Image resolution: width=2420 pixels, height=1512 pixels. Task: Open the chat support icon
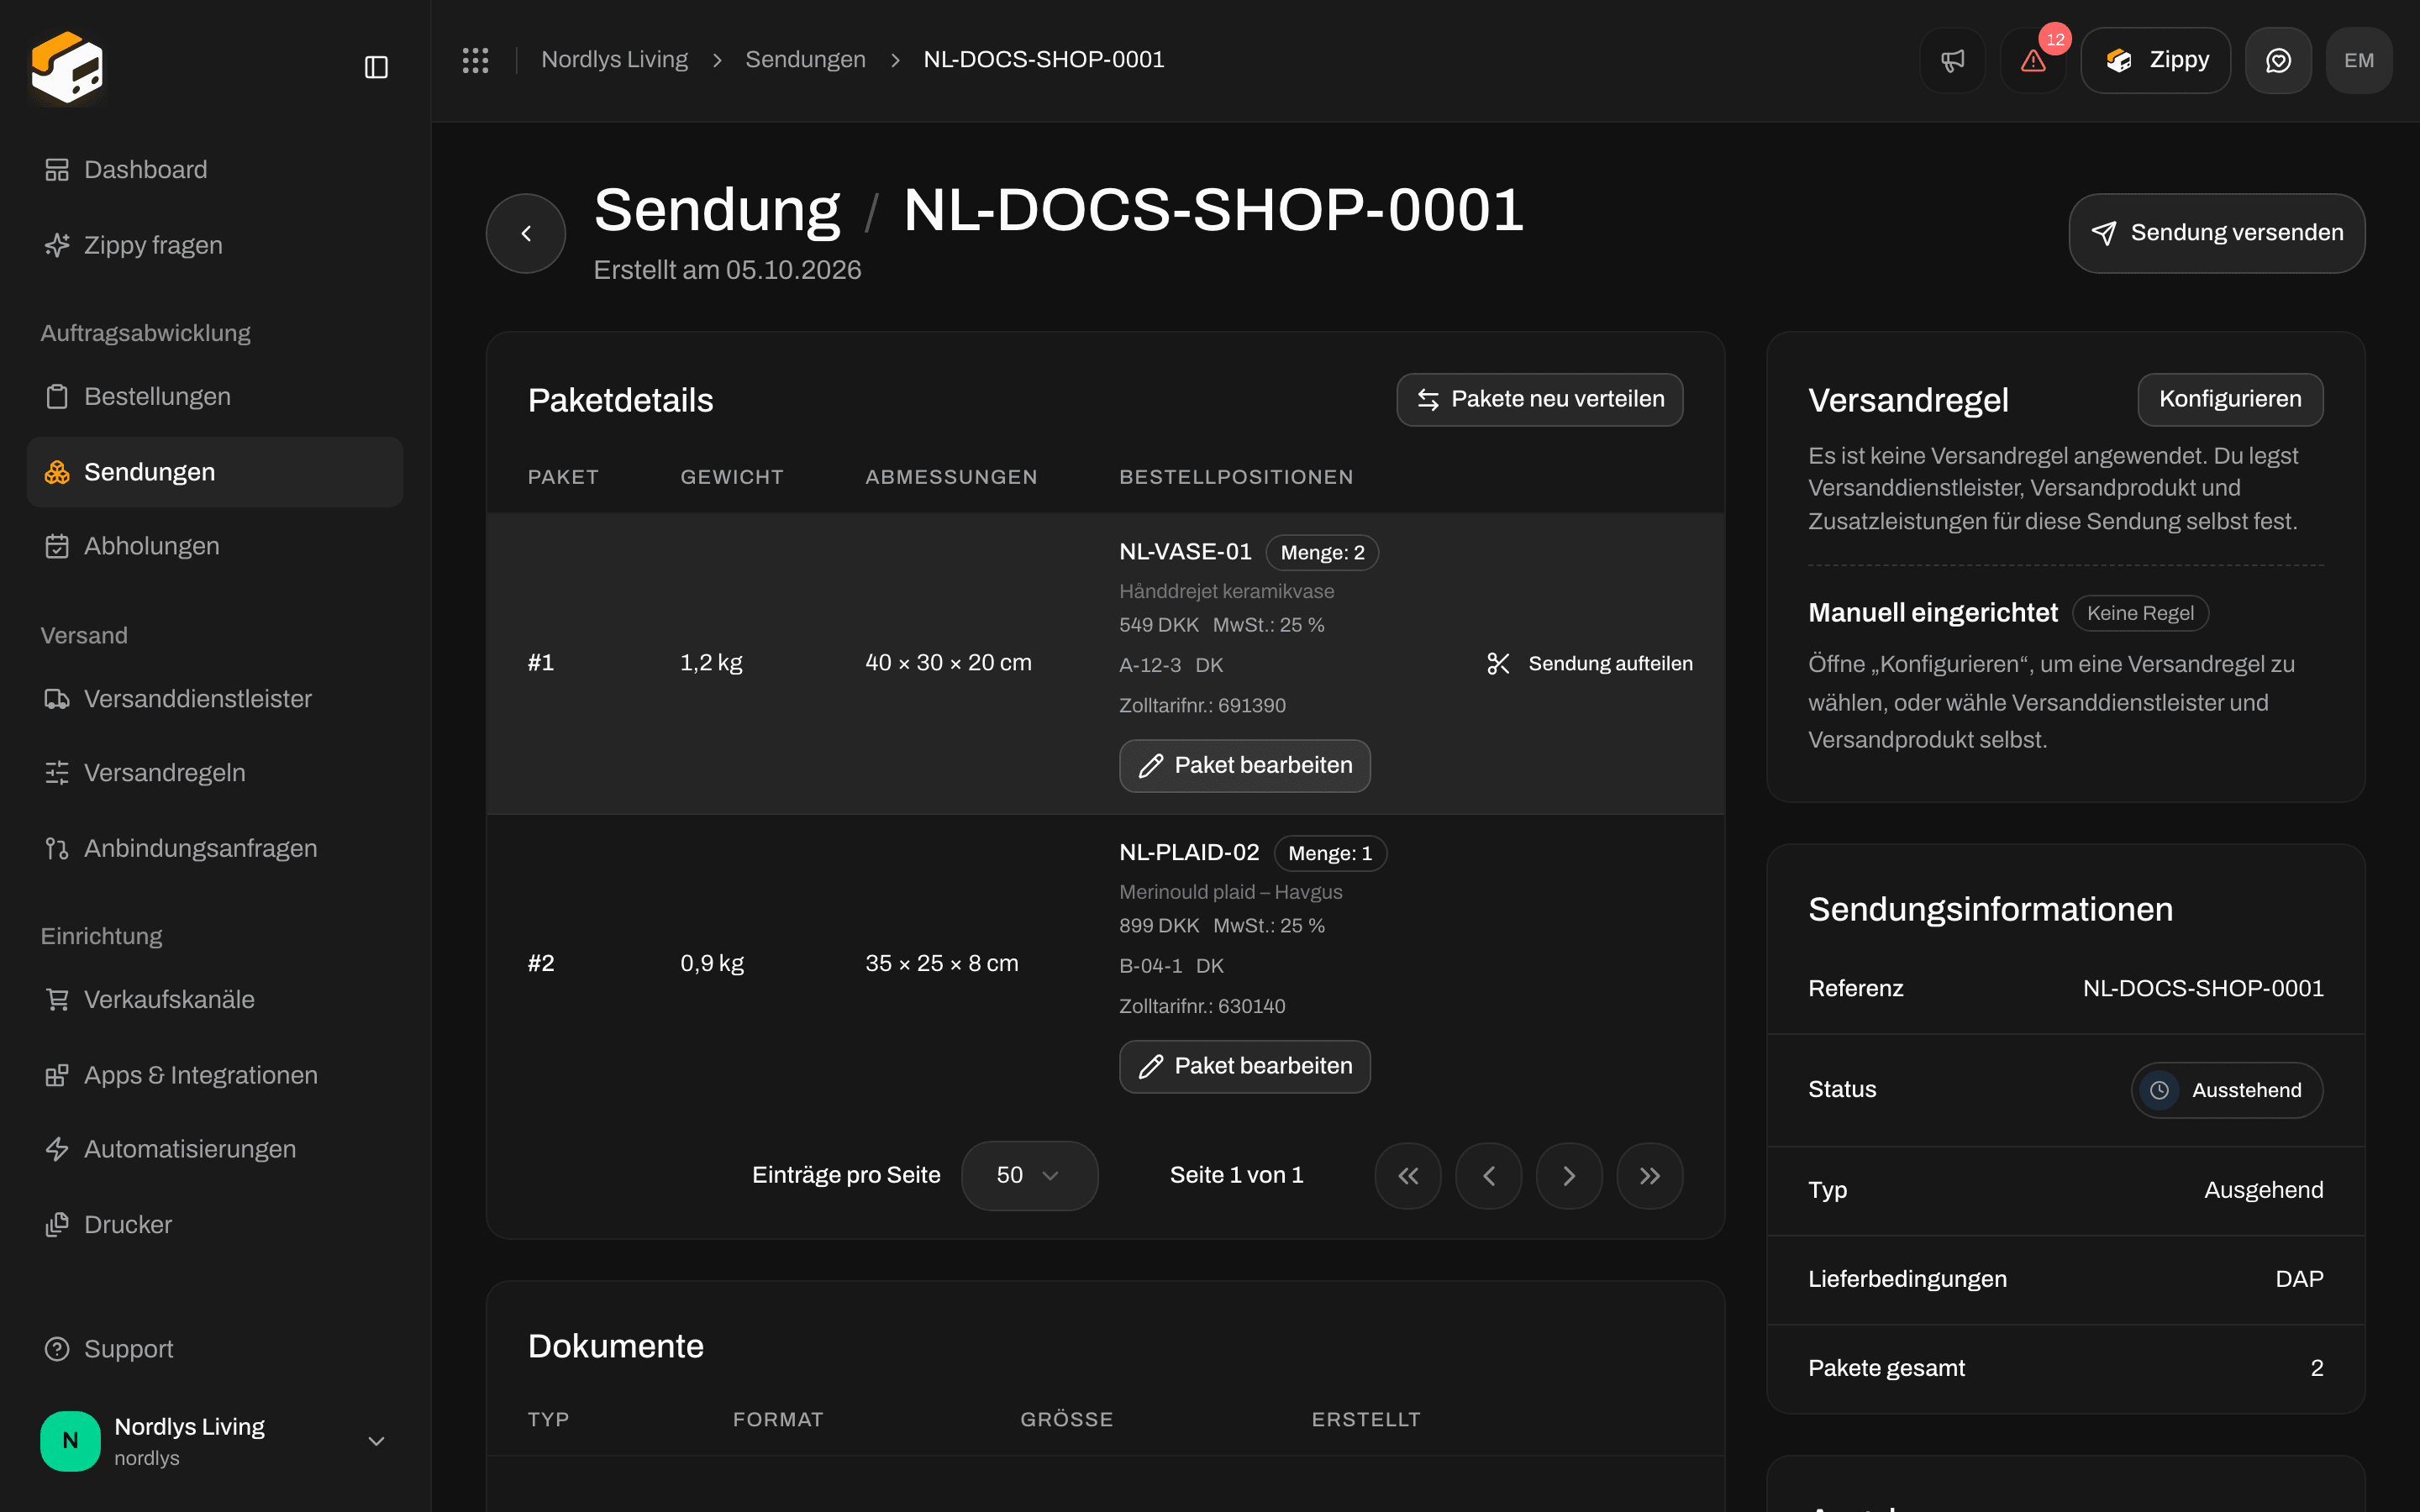(2278, 60)
